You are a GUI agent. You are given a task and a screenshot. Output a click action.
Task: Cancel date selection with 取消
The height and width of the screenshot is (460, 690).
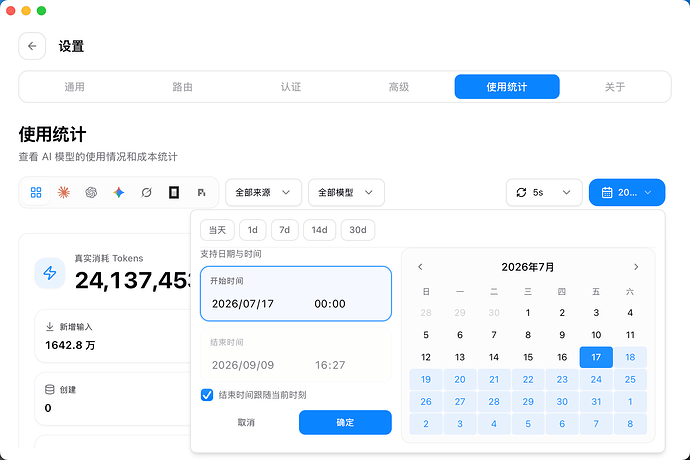click(x=246, y=423)
